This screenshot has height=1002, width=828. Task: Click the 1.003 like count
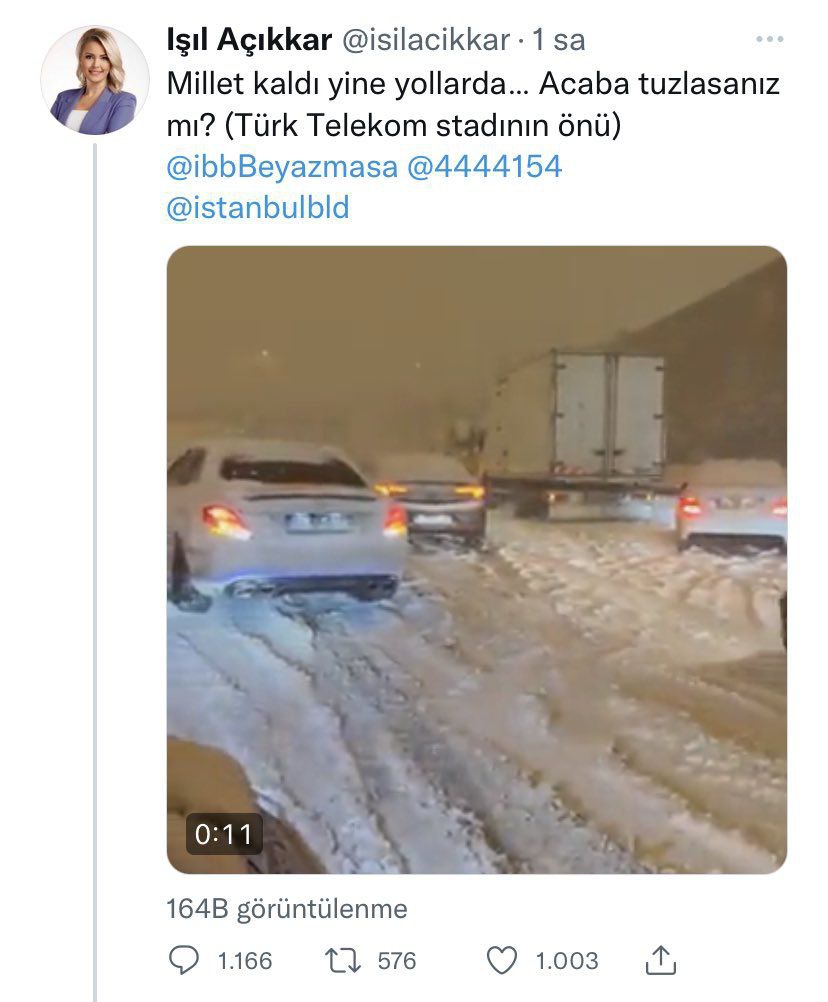pos(566,961)
